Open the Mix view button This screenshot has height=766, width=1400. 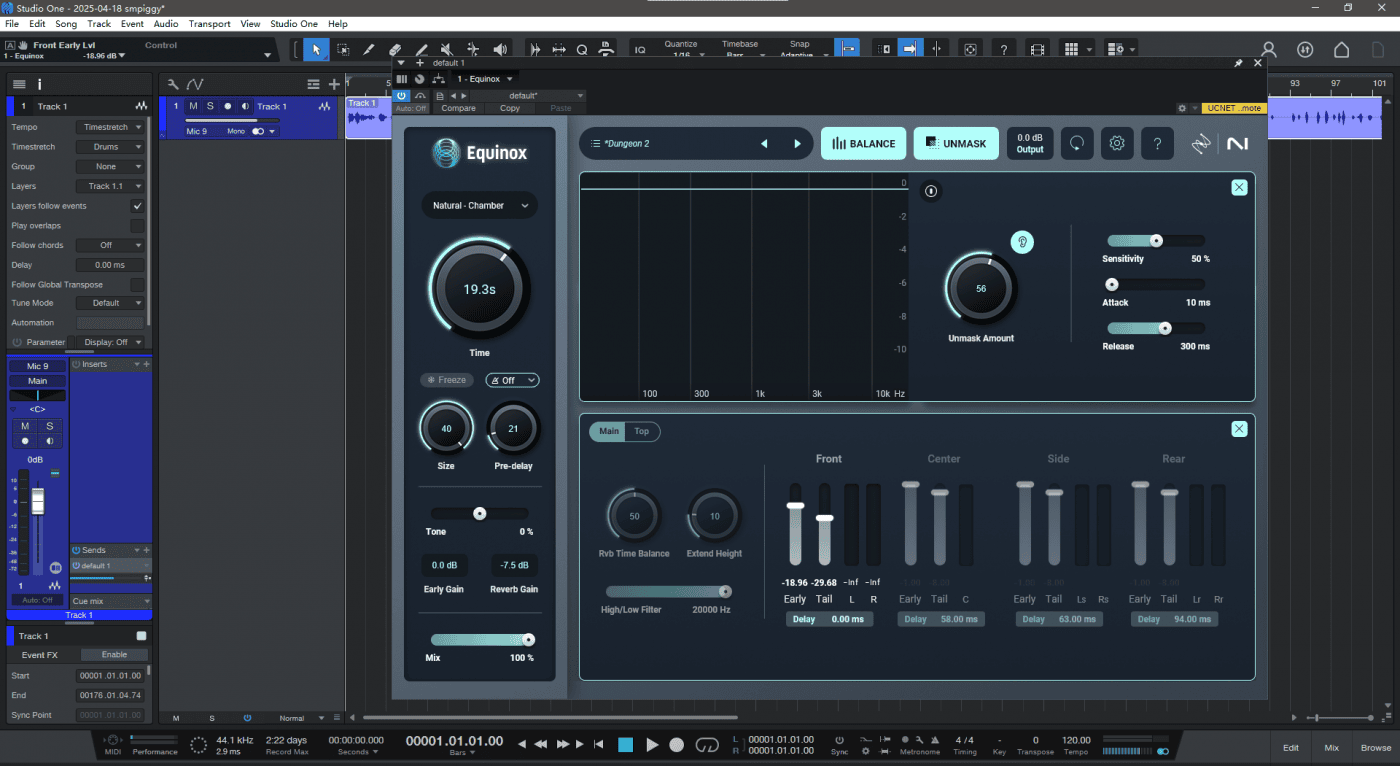(x=1332, y=747)
